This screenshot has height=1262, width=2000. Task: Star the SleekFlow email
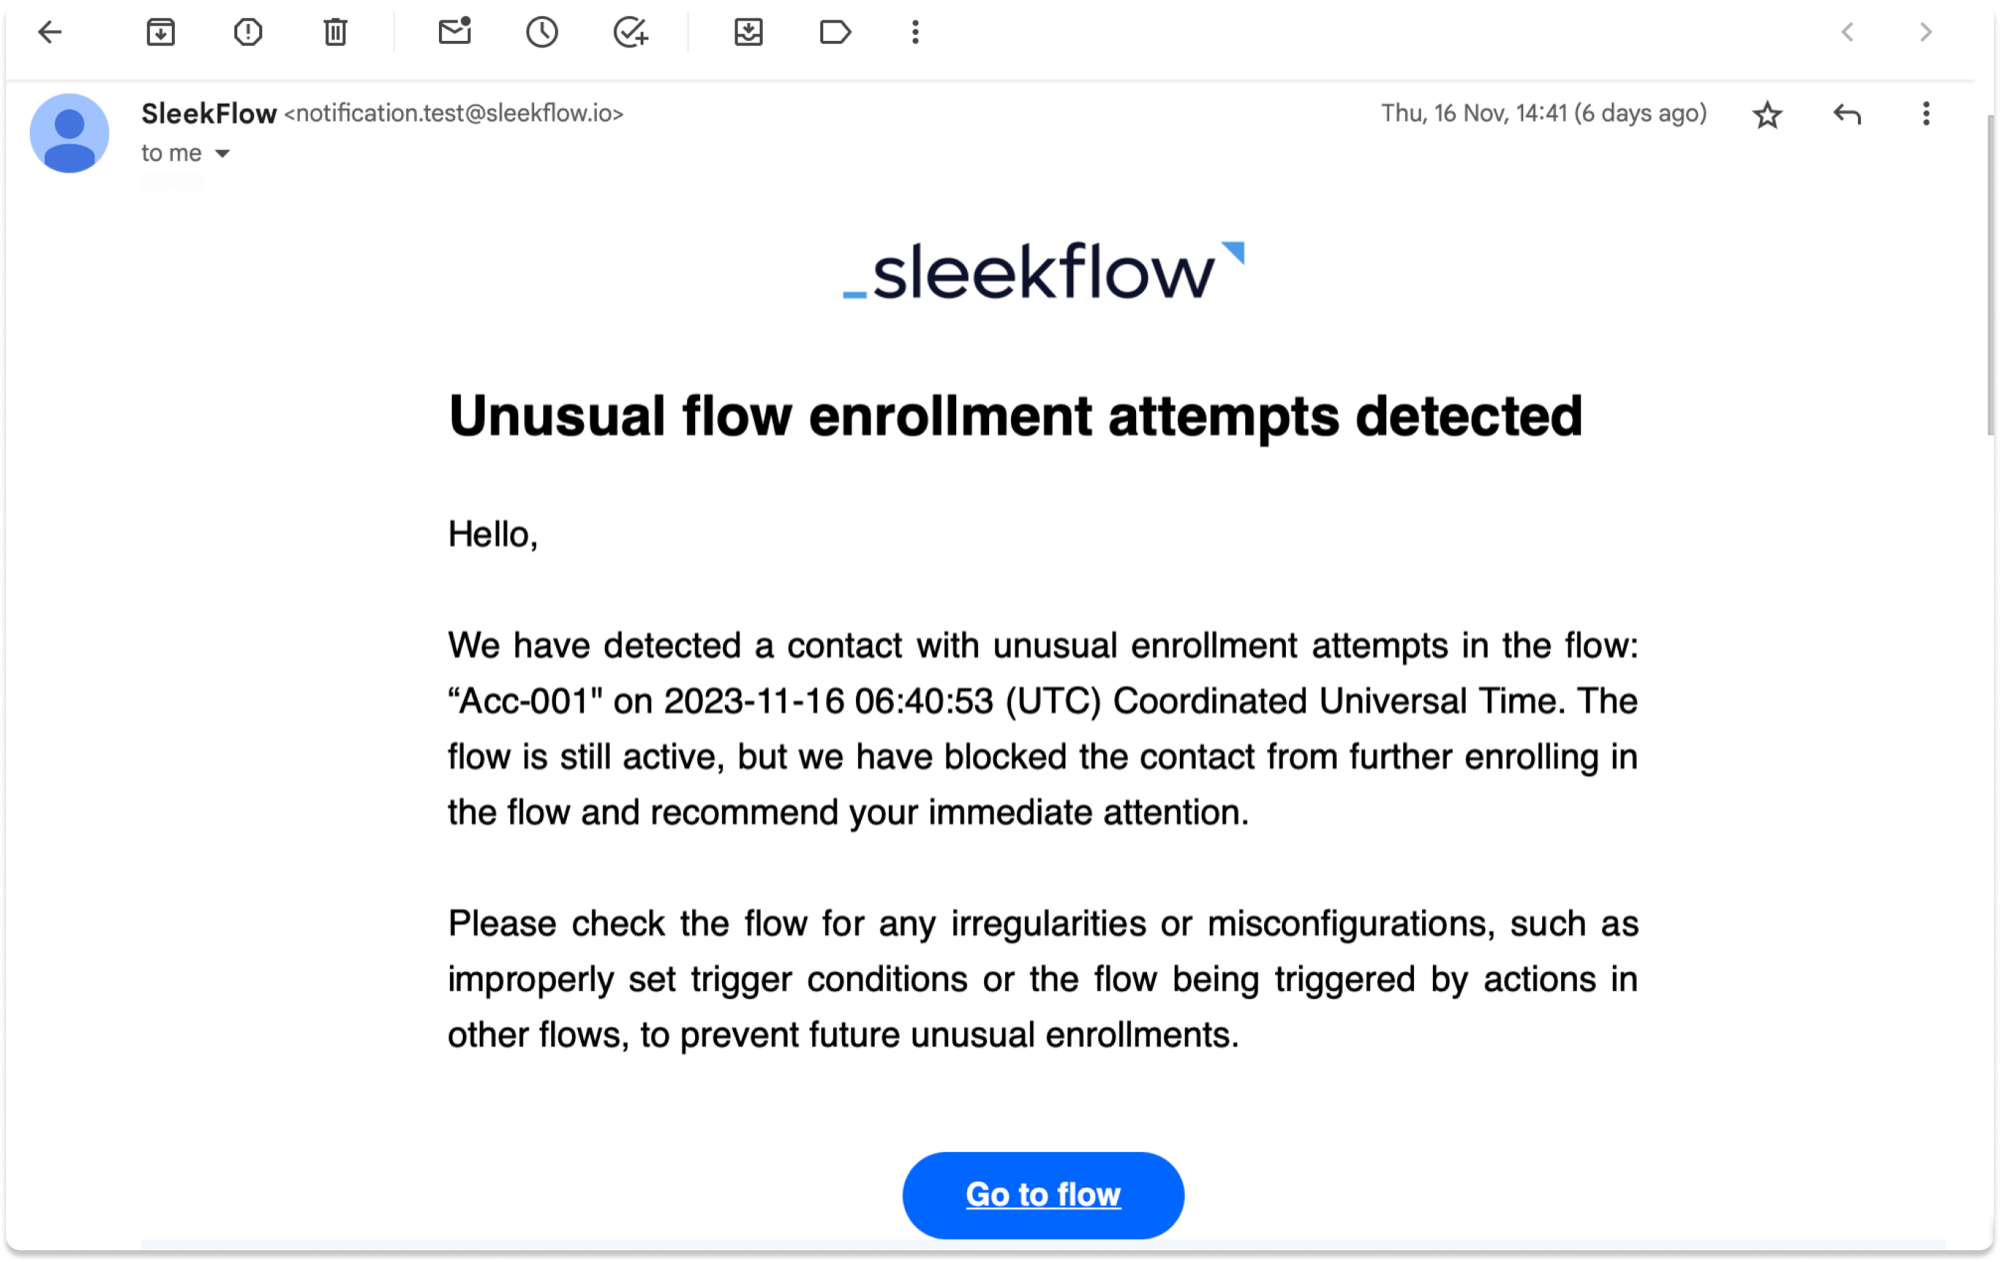point(1767,115)
